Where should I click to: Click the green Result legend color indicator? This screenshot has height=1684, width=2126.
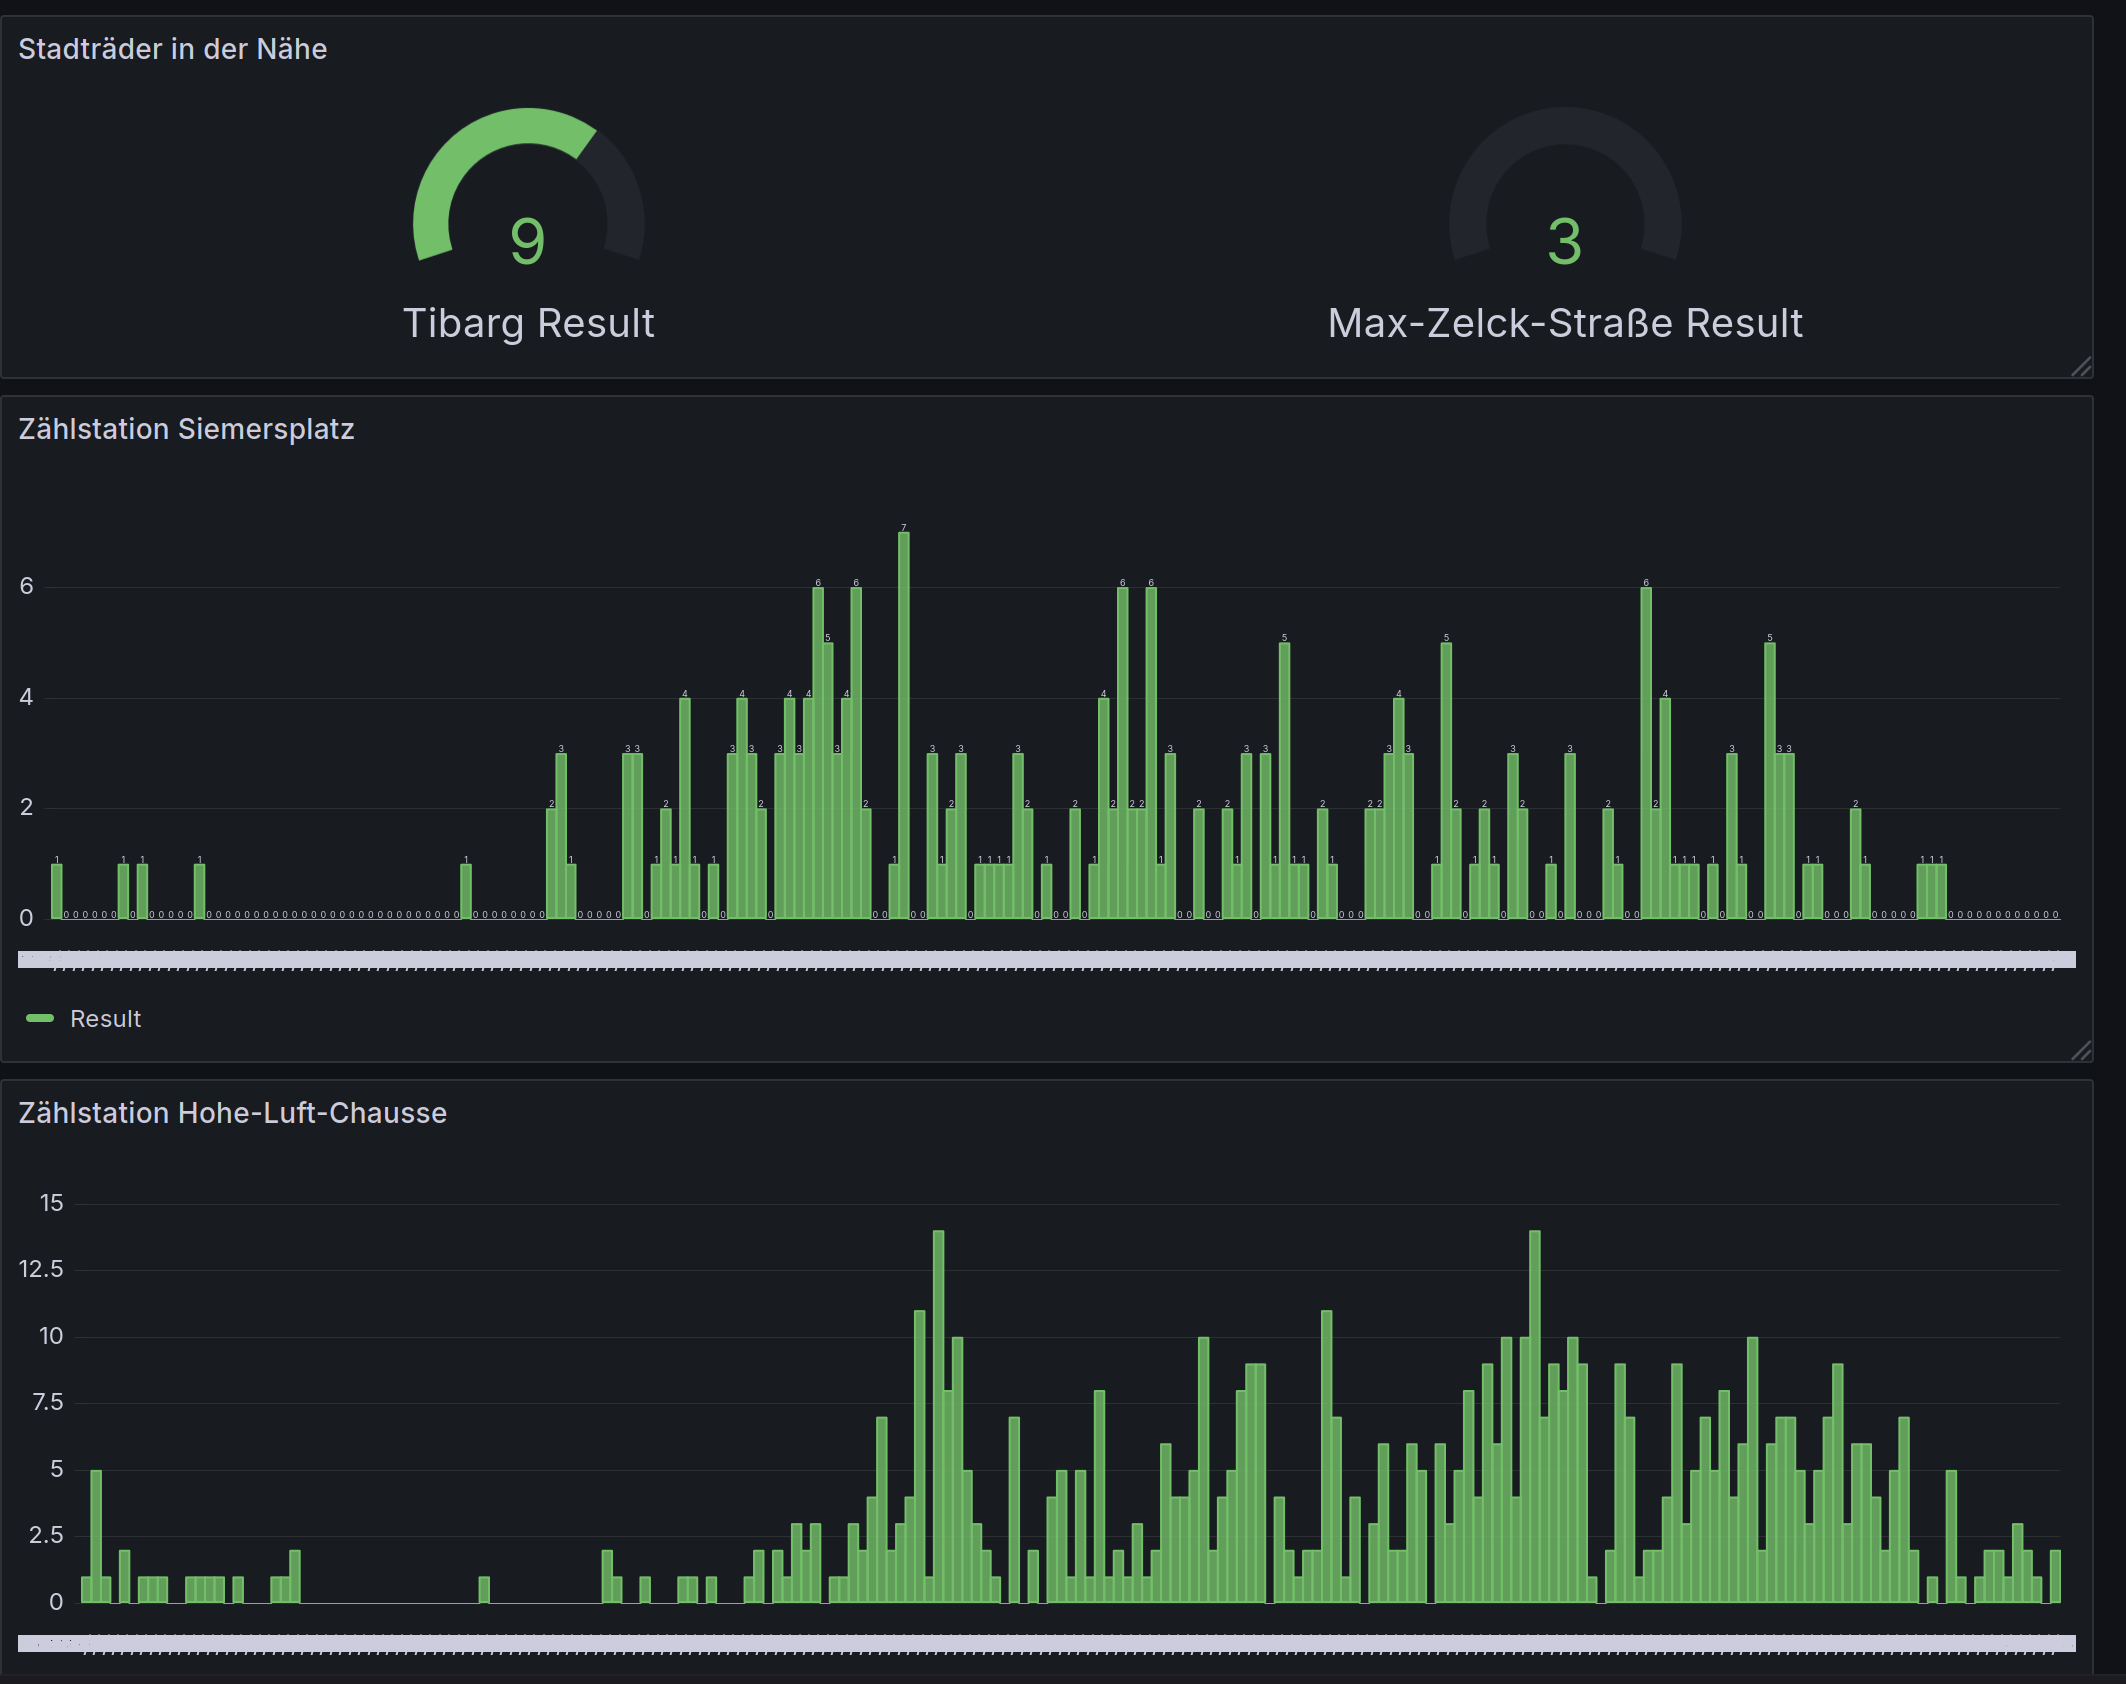(40, 1018)
